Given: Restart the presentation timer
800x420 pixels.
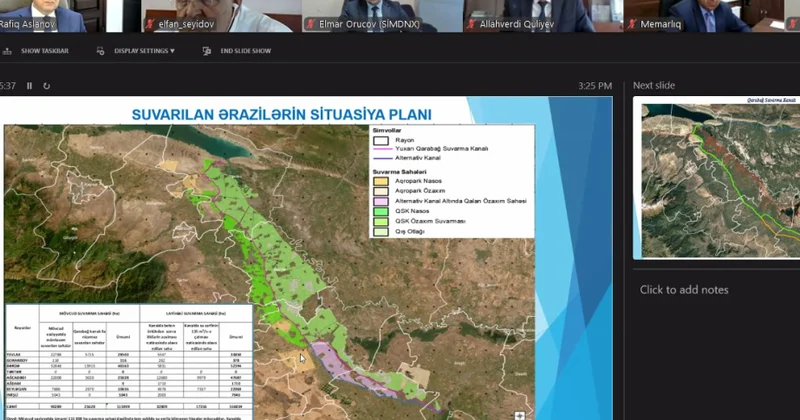Looking at the screenshot, I should tap(44, 86).
